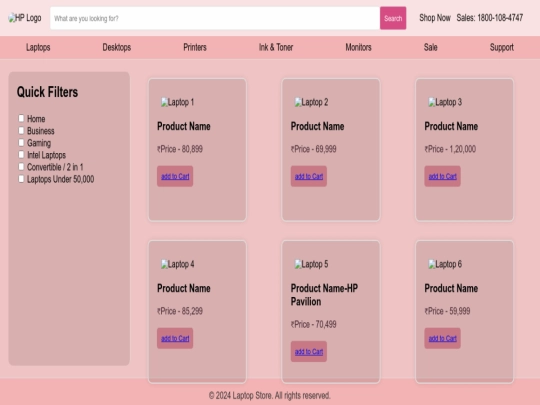The width and height of the screenshot is (540, 405).
Task: Check the Home filter checkbox
Action: [x=21, y=118]
